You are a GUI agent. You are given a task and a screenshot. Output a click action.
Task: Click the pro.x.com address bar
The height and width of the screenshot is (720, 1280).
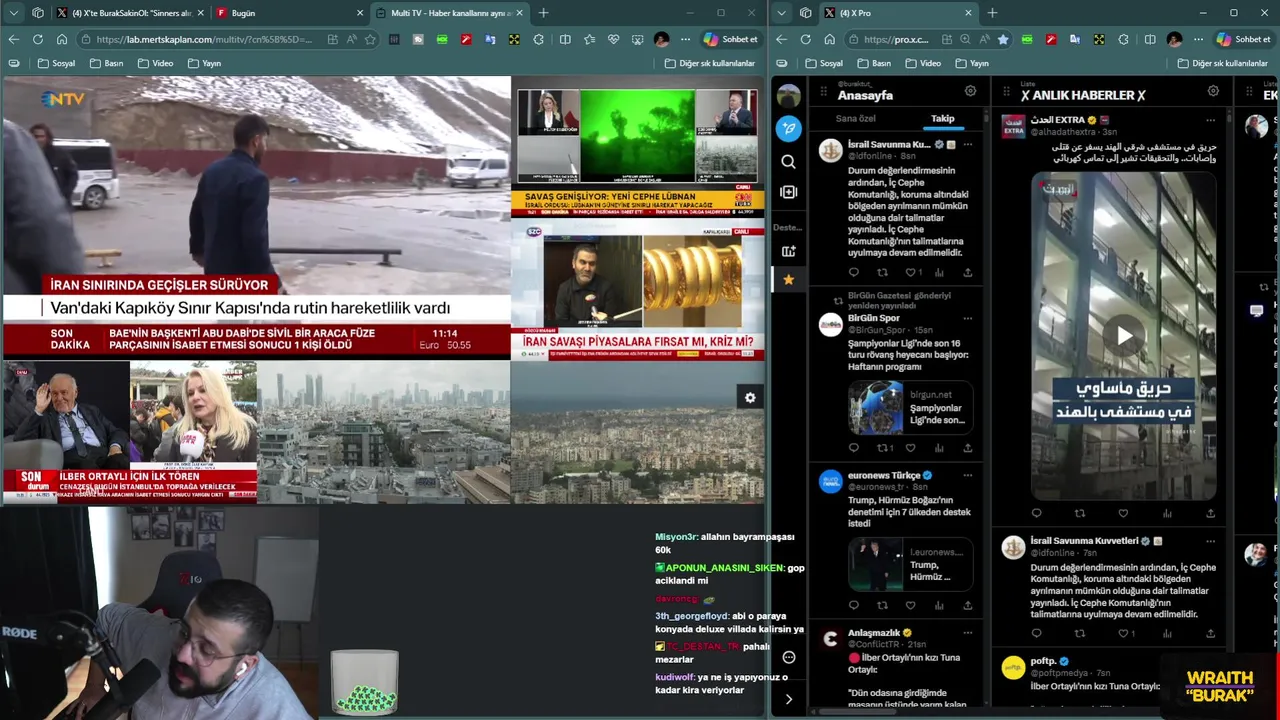point(895,39)
